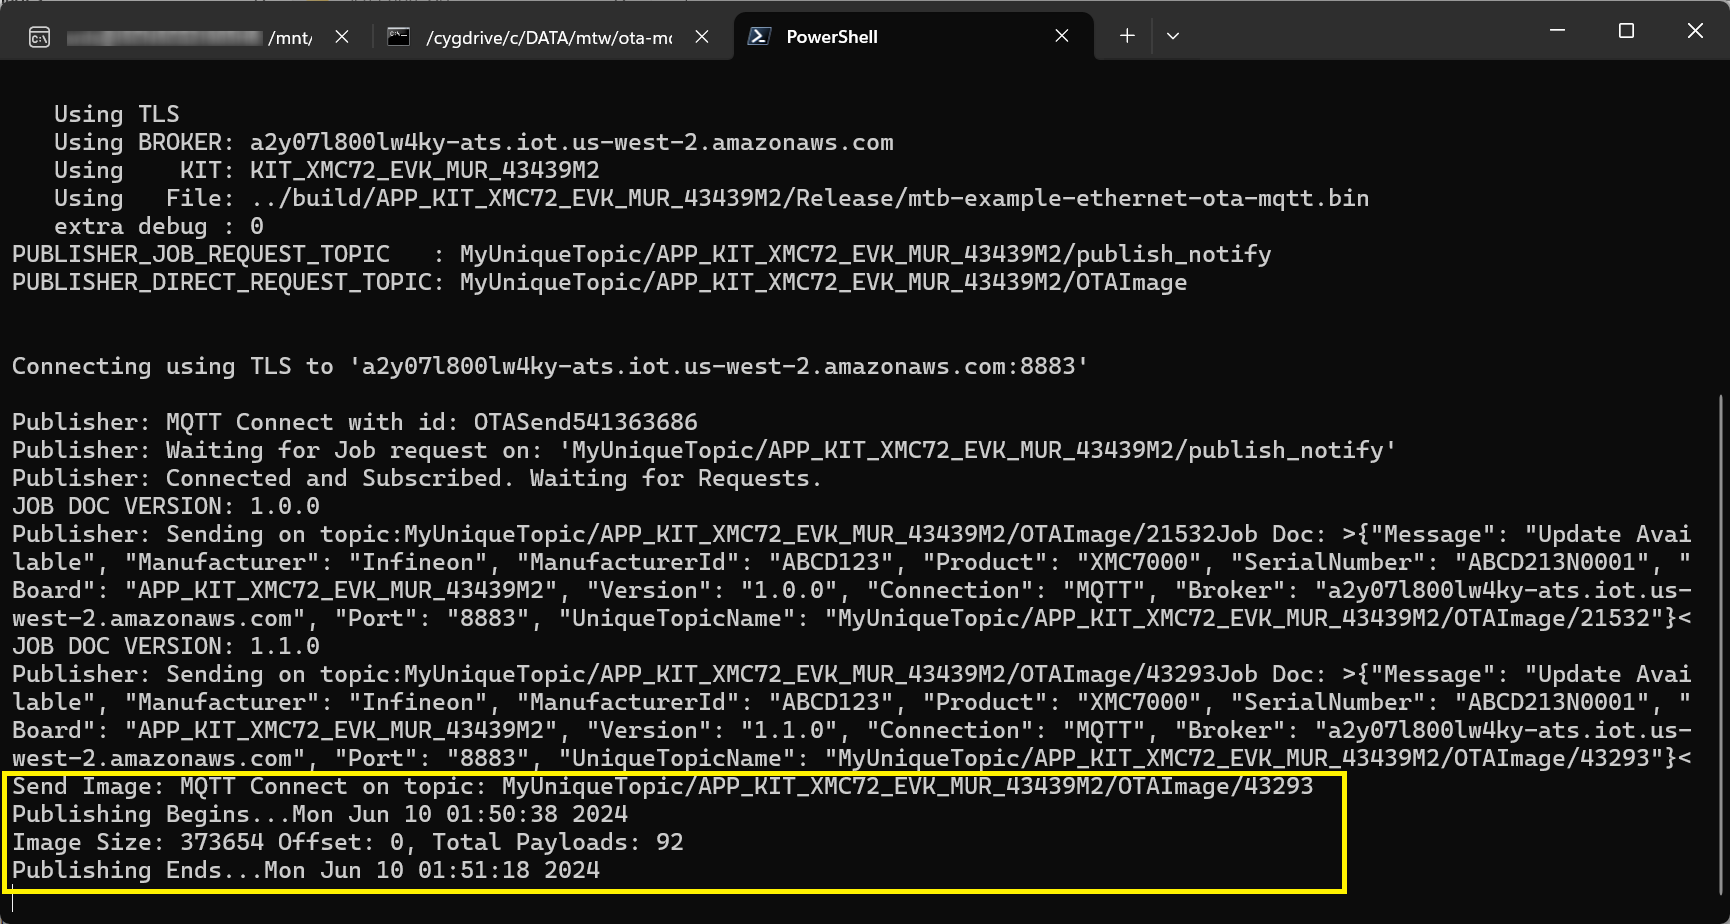Maximize the terminal window

tap(1626, 31)
